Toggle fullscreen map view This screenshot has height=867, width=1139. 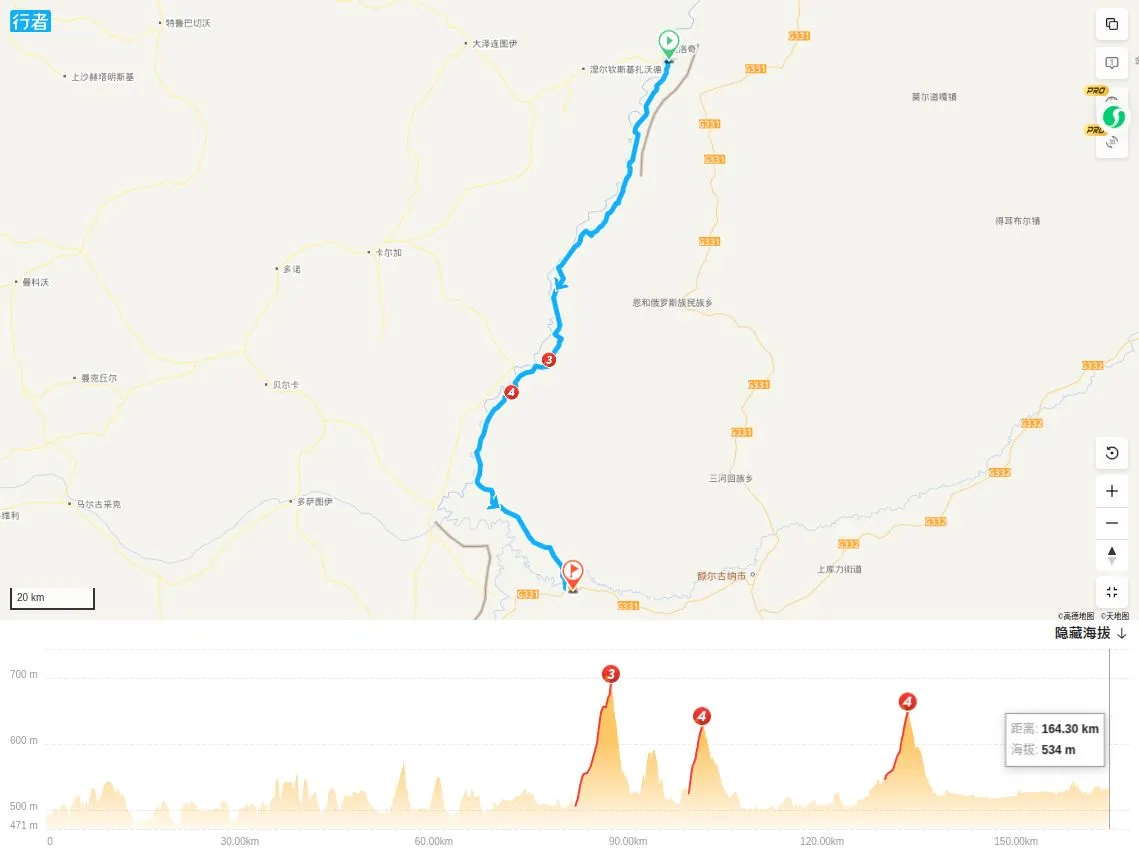pyautogui.click(x=1111, y=592)
